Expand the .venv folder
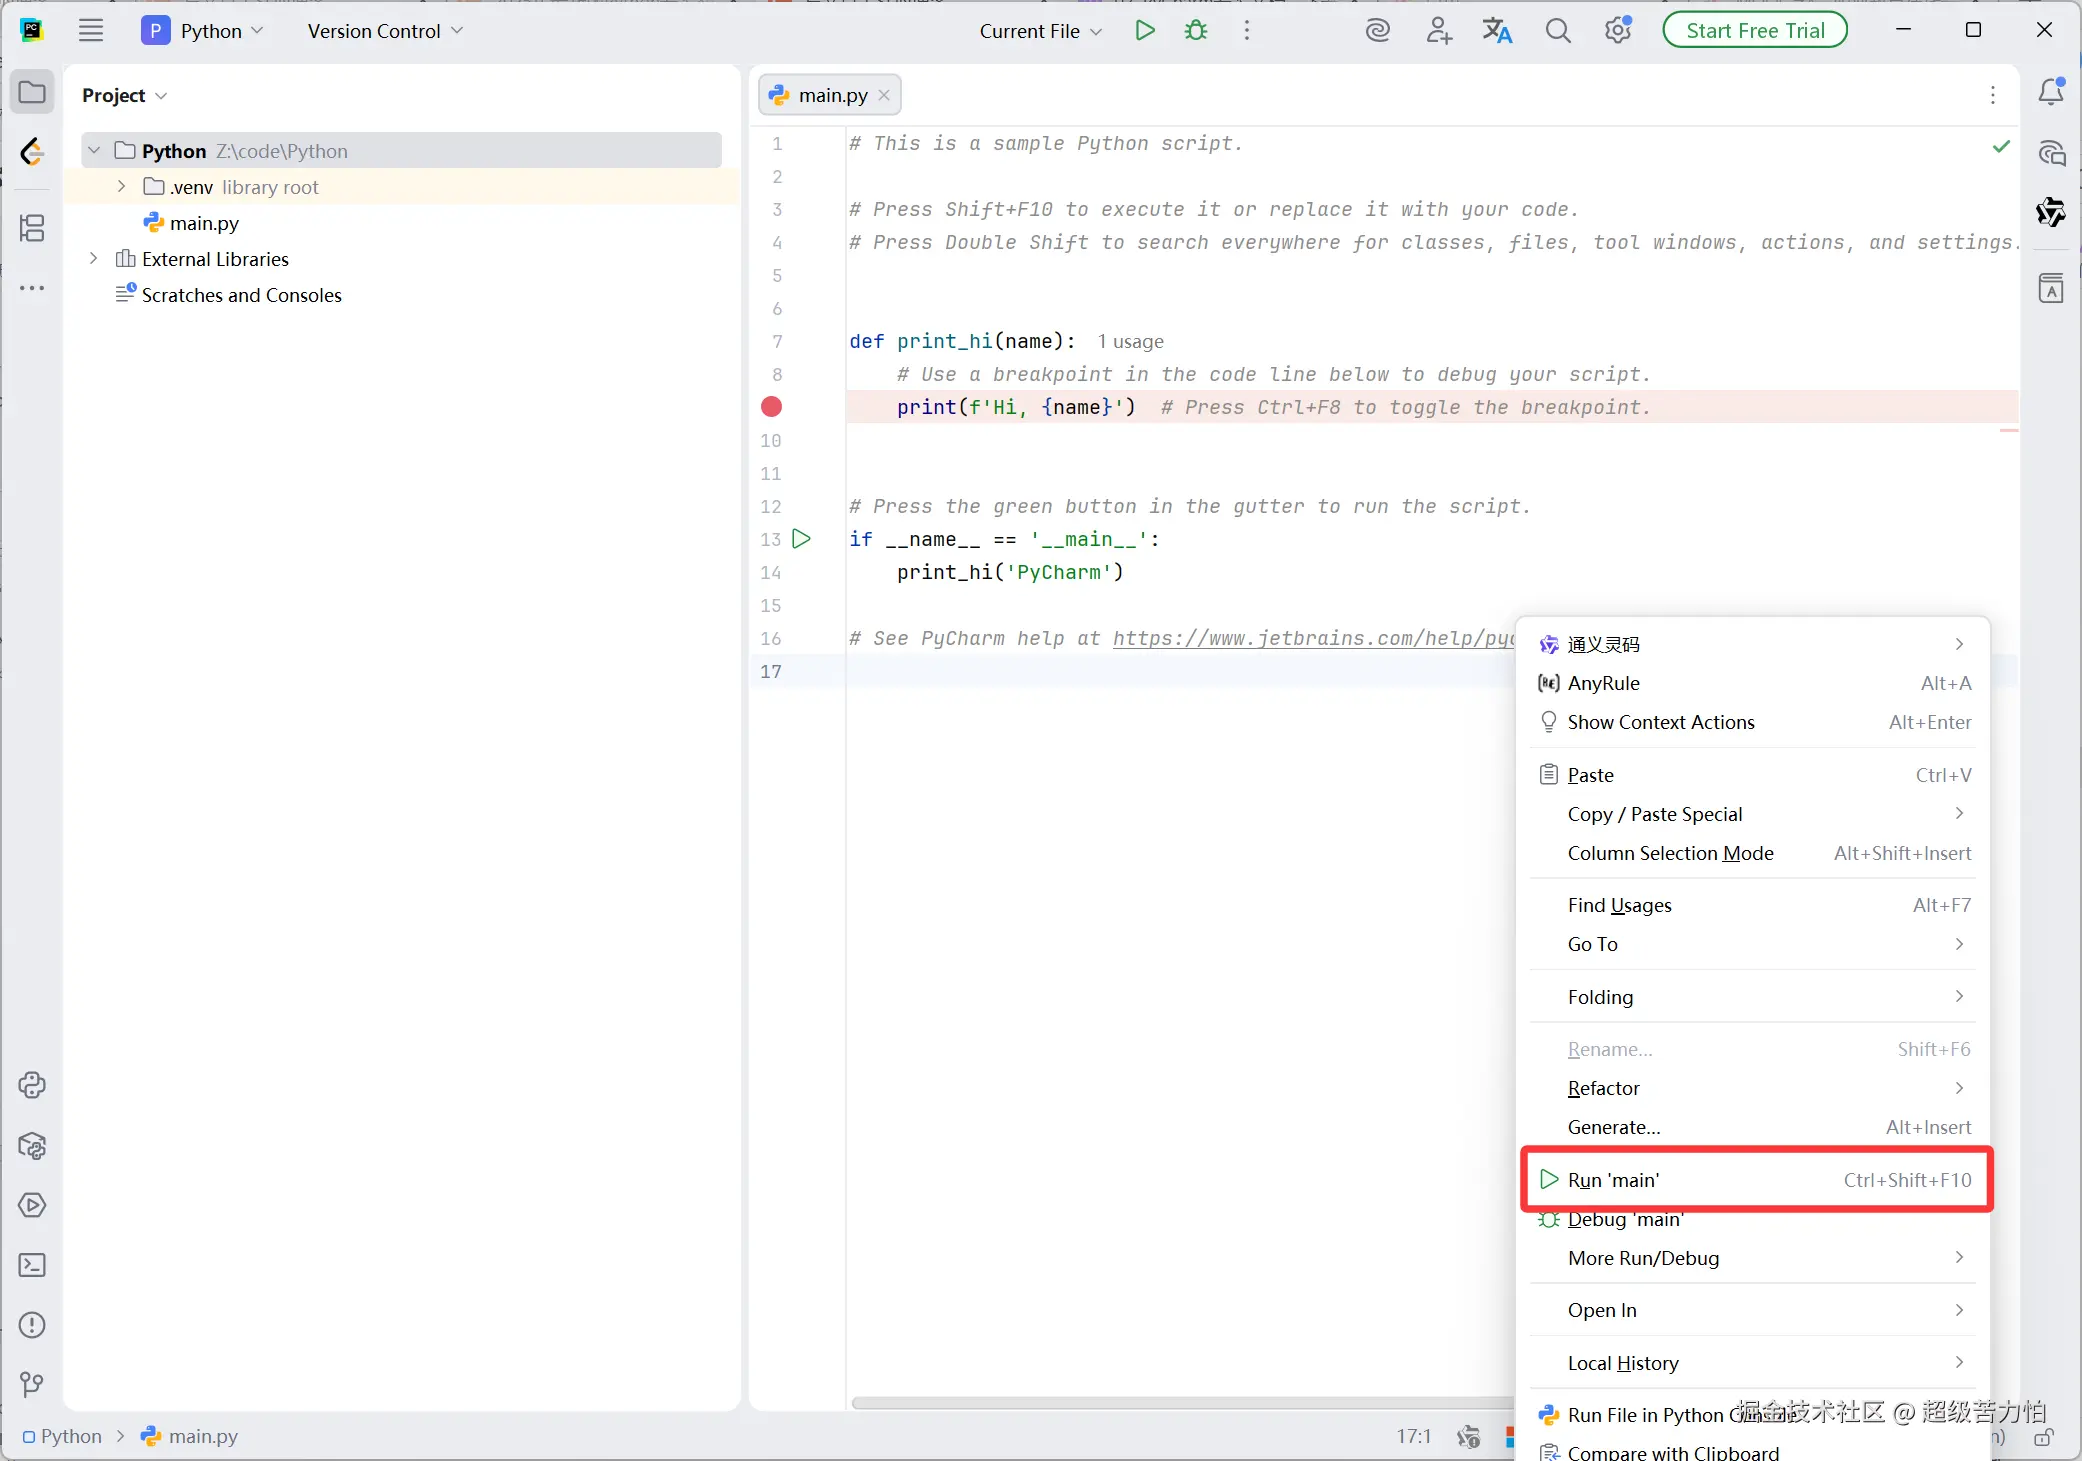This screenshot has height=1461, width=2082. pyautogui.click(x=122, y=187)
